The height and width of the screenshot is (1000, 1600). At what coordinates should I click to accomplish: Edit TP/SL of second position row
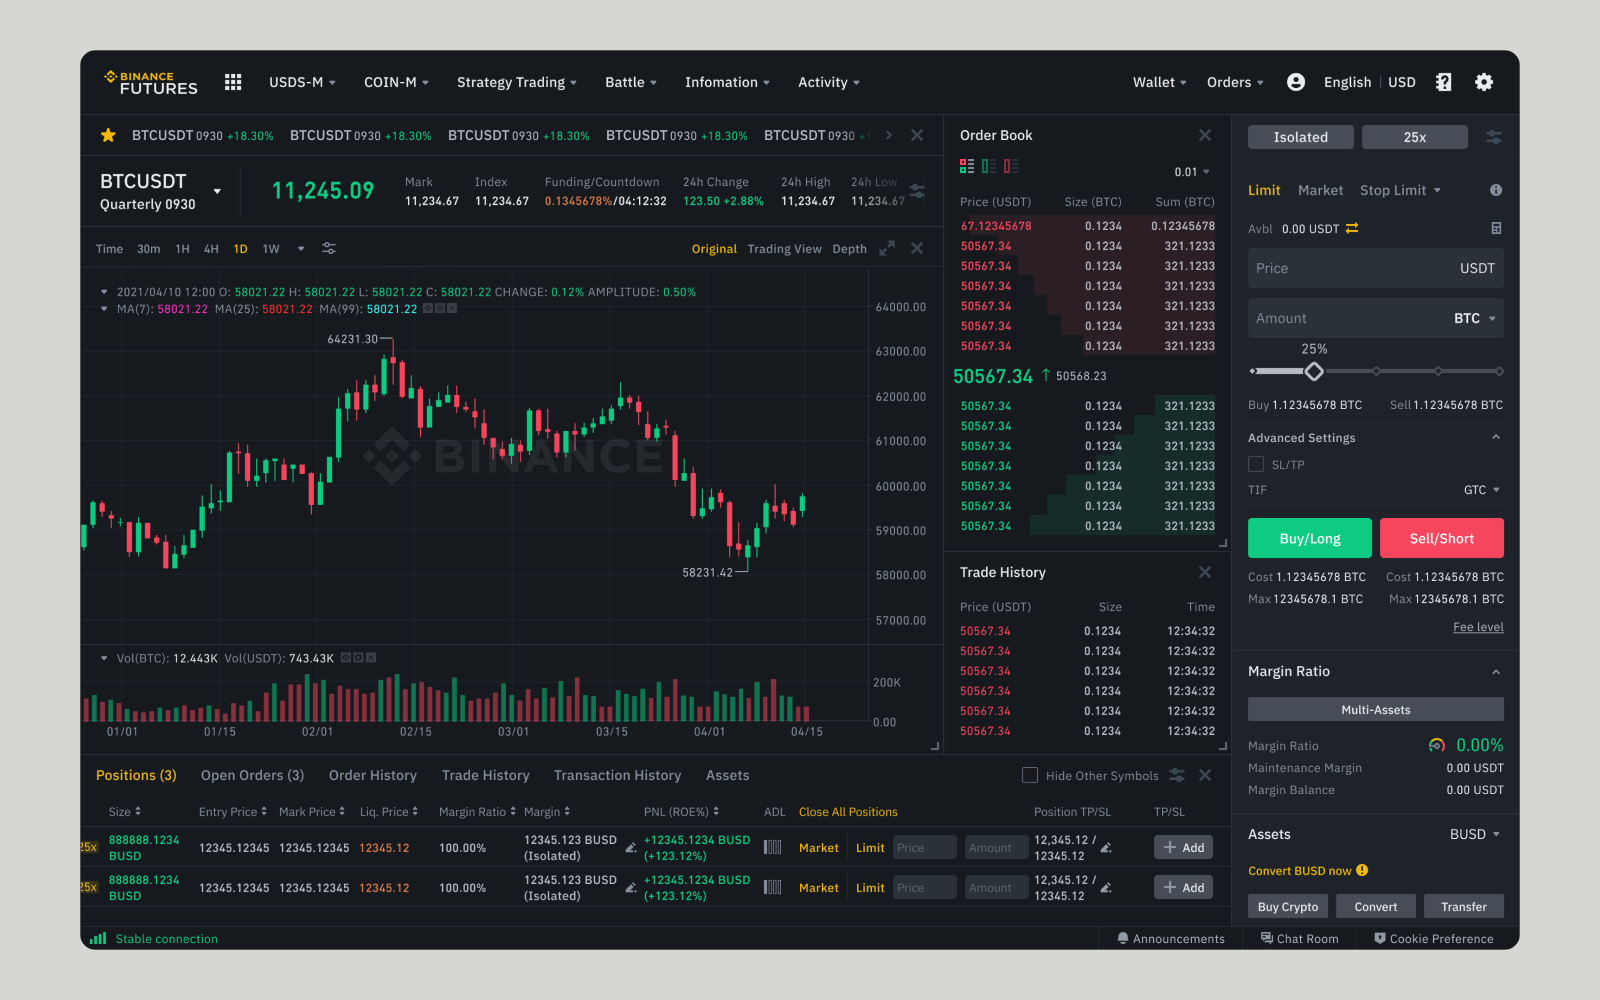(x=1106, y=888)
